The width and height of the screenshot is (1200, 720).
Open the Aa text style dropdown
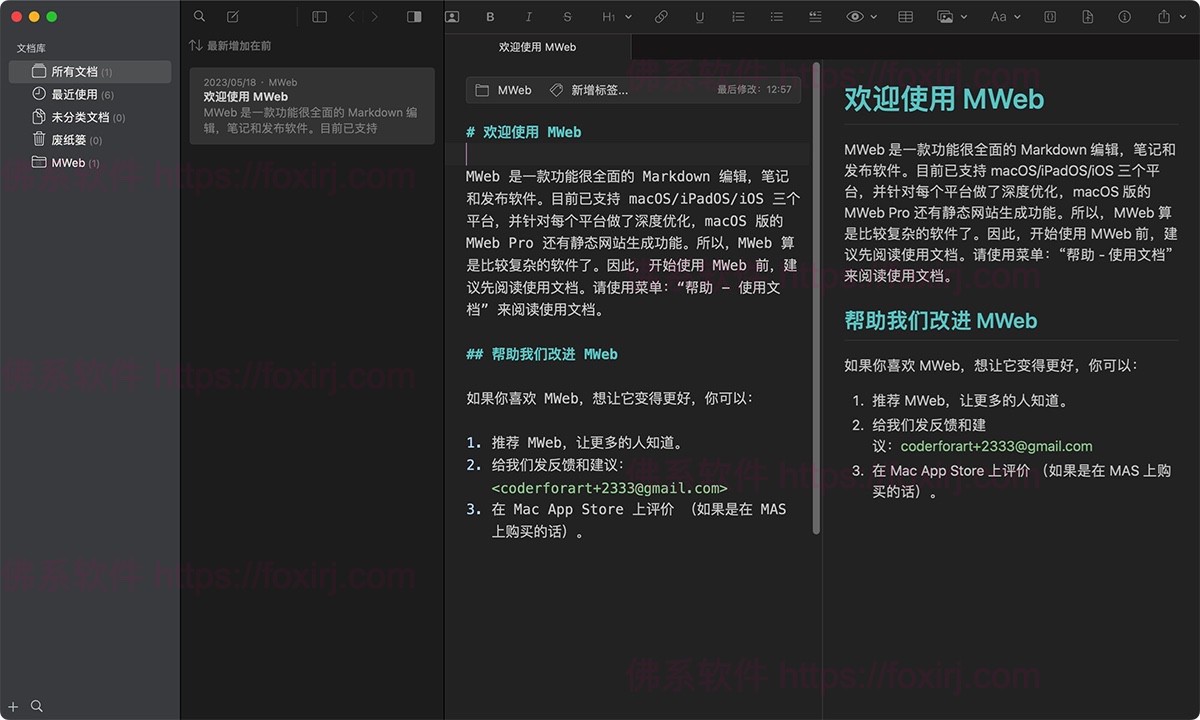point(1004,17)
